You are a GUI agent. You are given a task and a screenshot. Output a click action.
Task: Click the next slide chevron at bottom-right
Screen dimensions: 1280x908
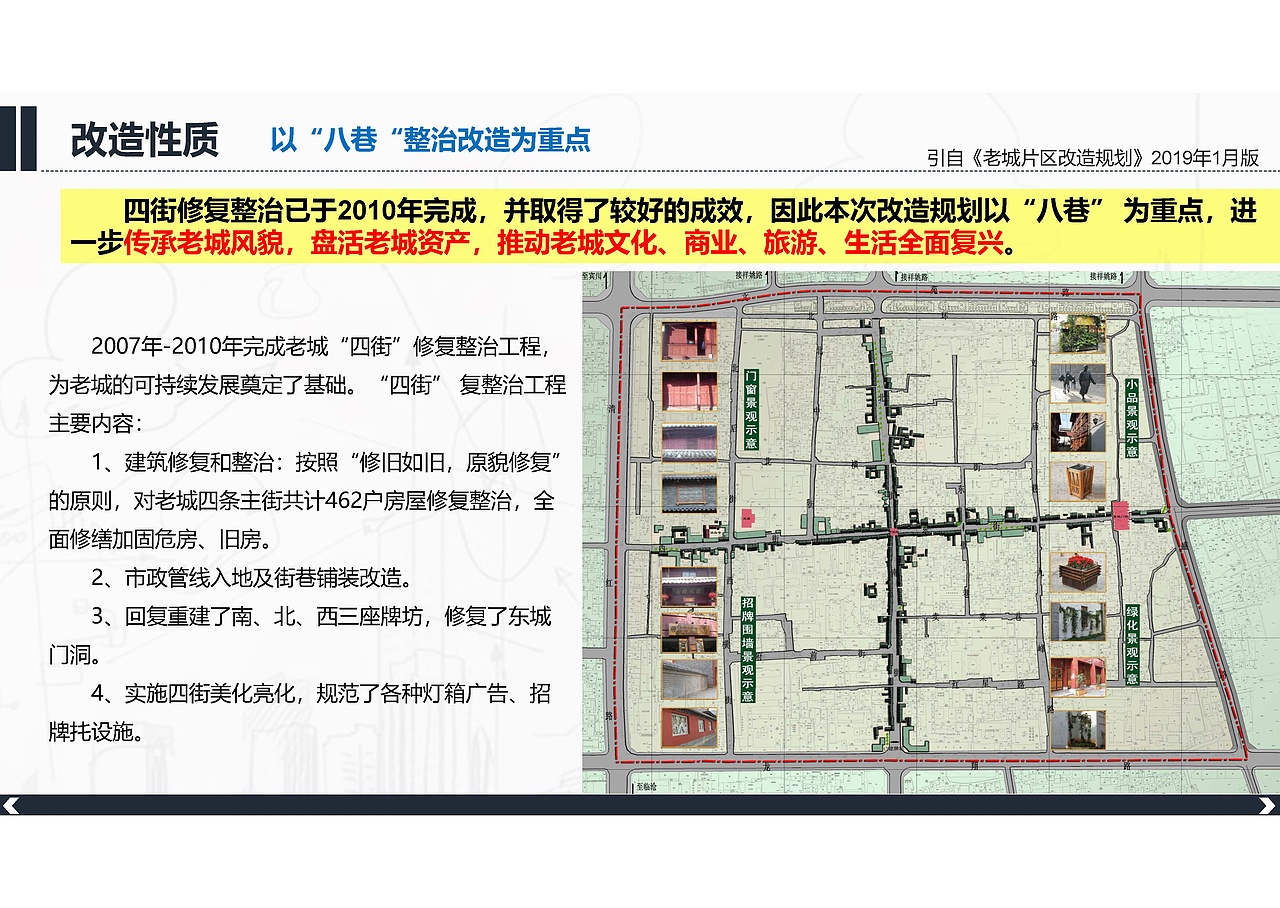pos(1268,806)
